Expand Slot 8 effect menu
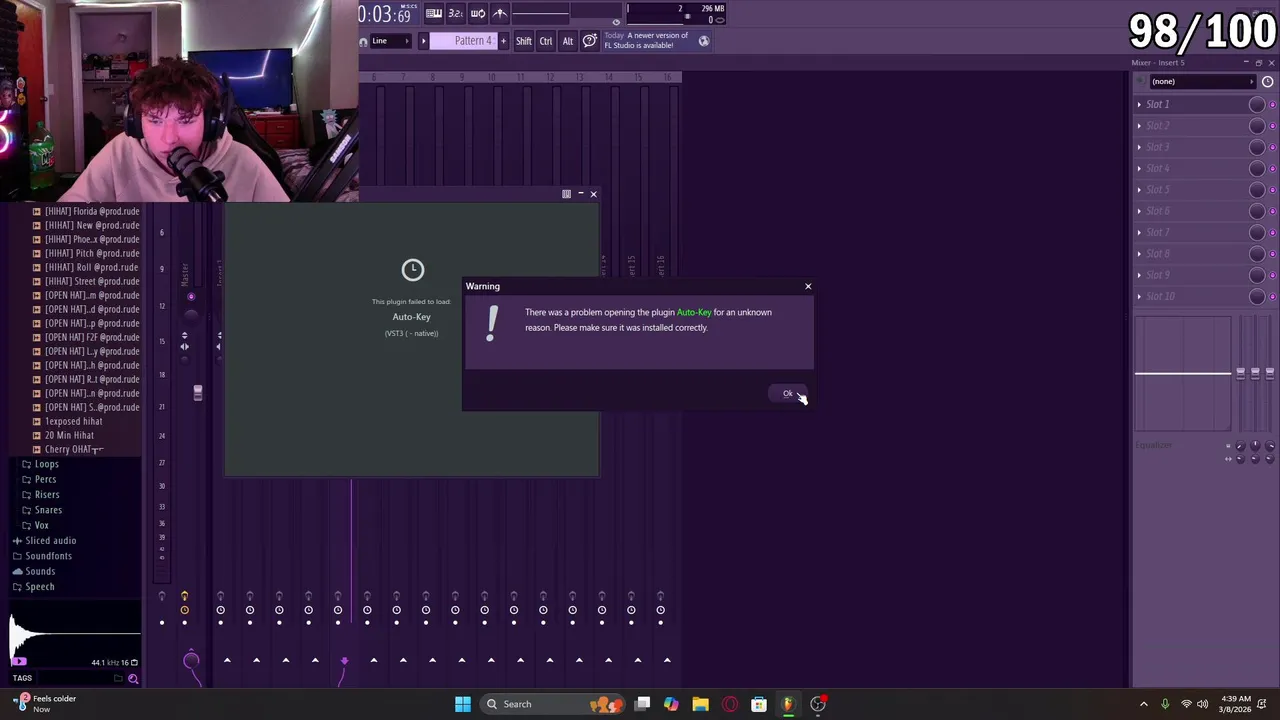 [x=1139, y=253]
